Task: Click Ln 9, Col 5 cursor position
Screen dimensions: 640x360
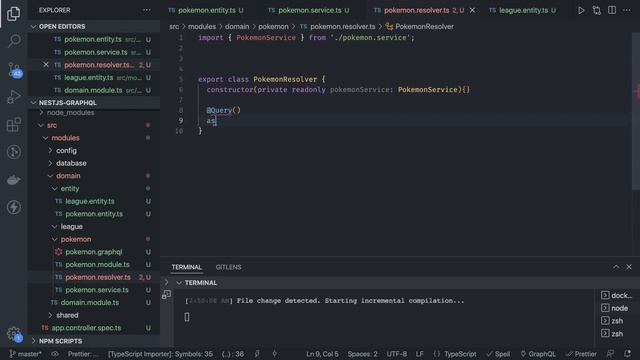Action: (x=322, y=354)
